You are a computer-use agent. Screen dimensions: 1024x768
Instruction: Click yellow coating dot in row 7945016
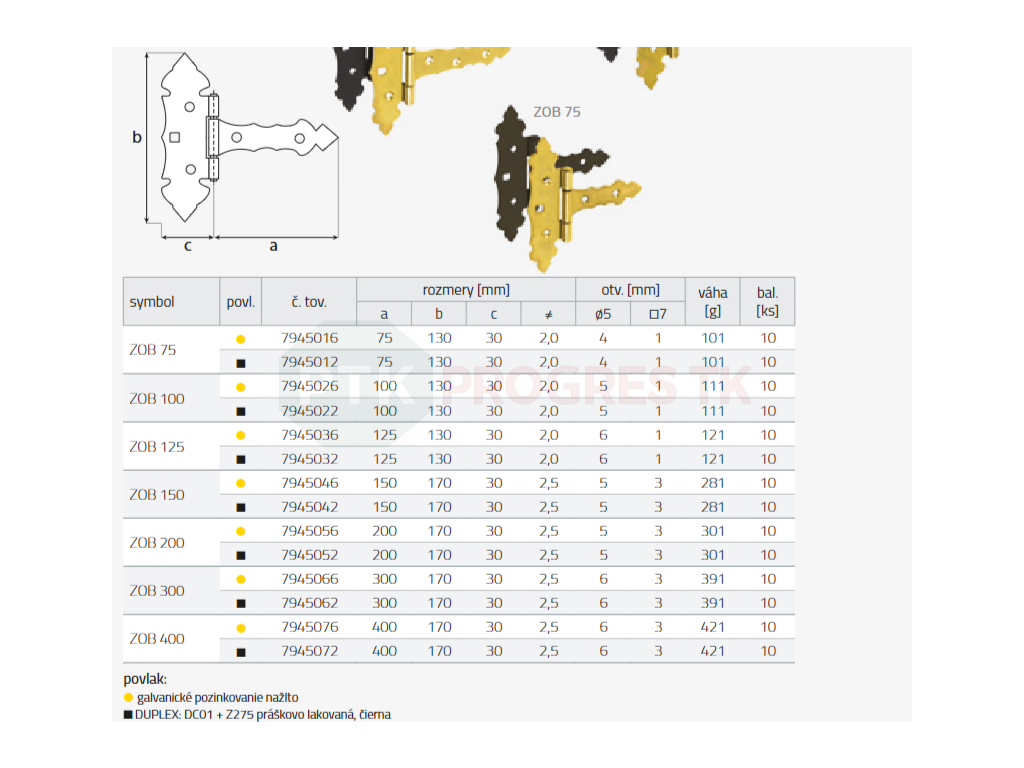pos(240,339)
